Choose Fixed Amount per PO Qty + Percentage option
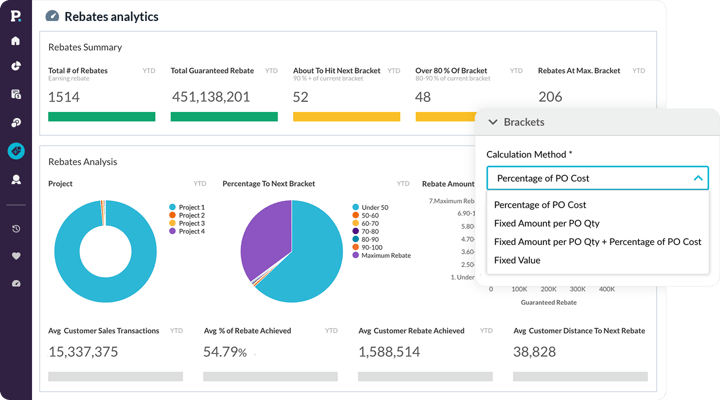Screen dimensions: 720x400 pos(597,242)
